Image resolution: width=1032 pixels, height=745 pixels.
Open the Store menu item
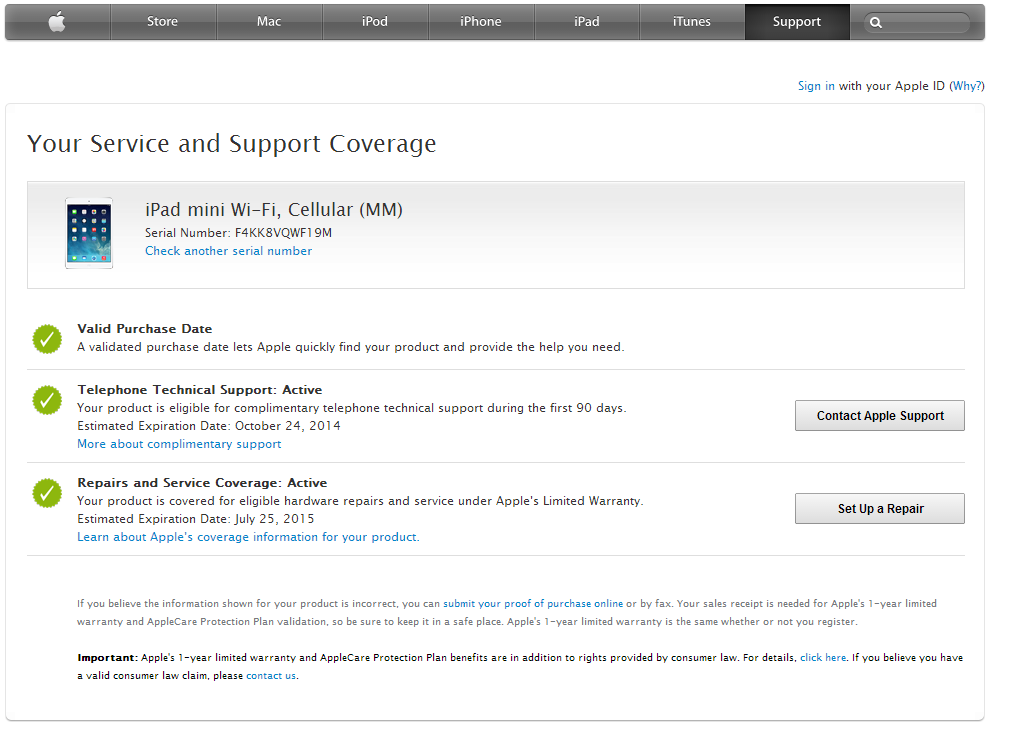point(162,22)
